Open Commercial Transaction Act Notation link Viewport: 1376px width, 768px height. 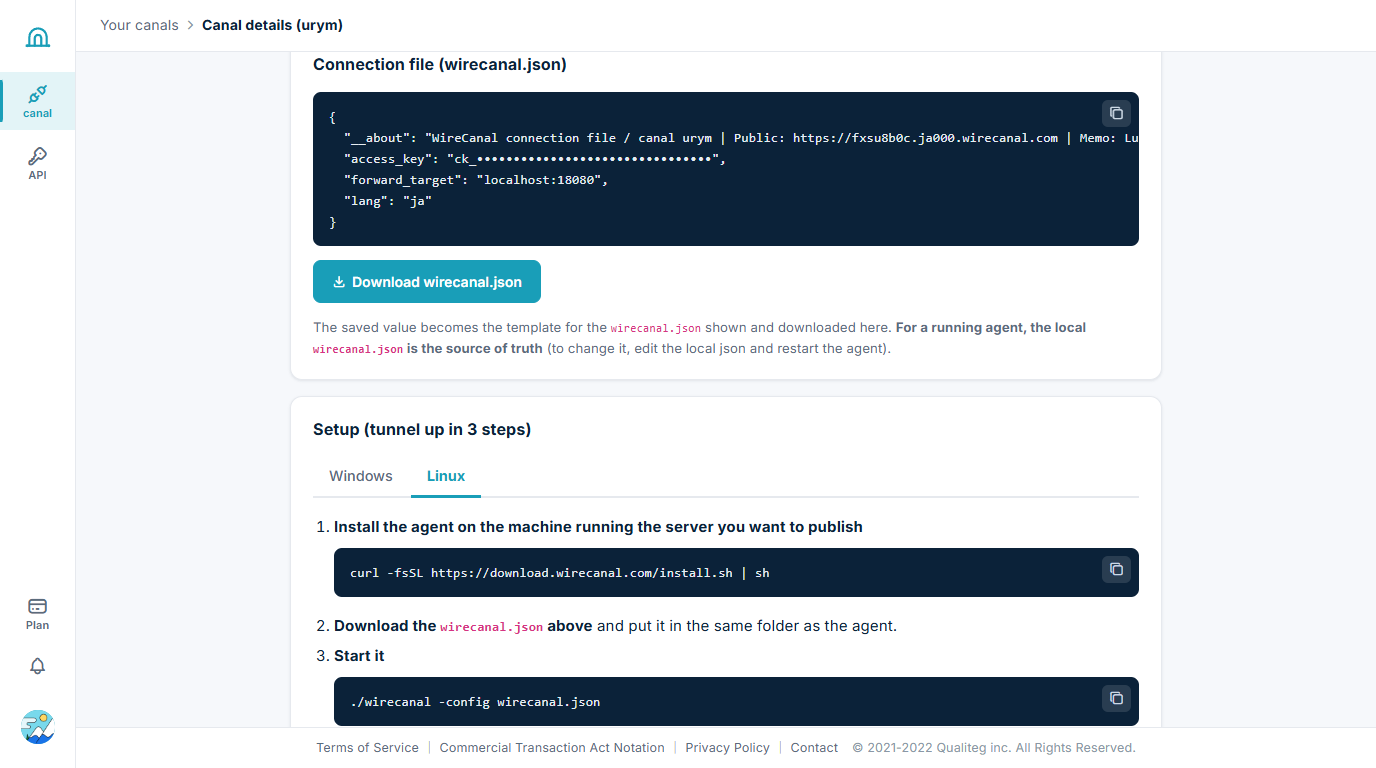point(552,748)
